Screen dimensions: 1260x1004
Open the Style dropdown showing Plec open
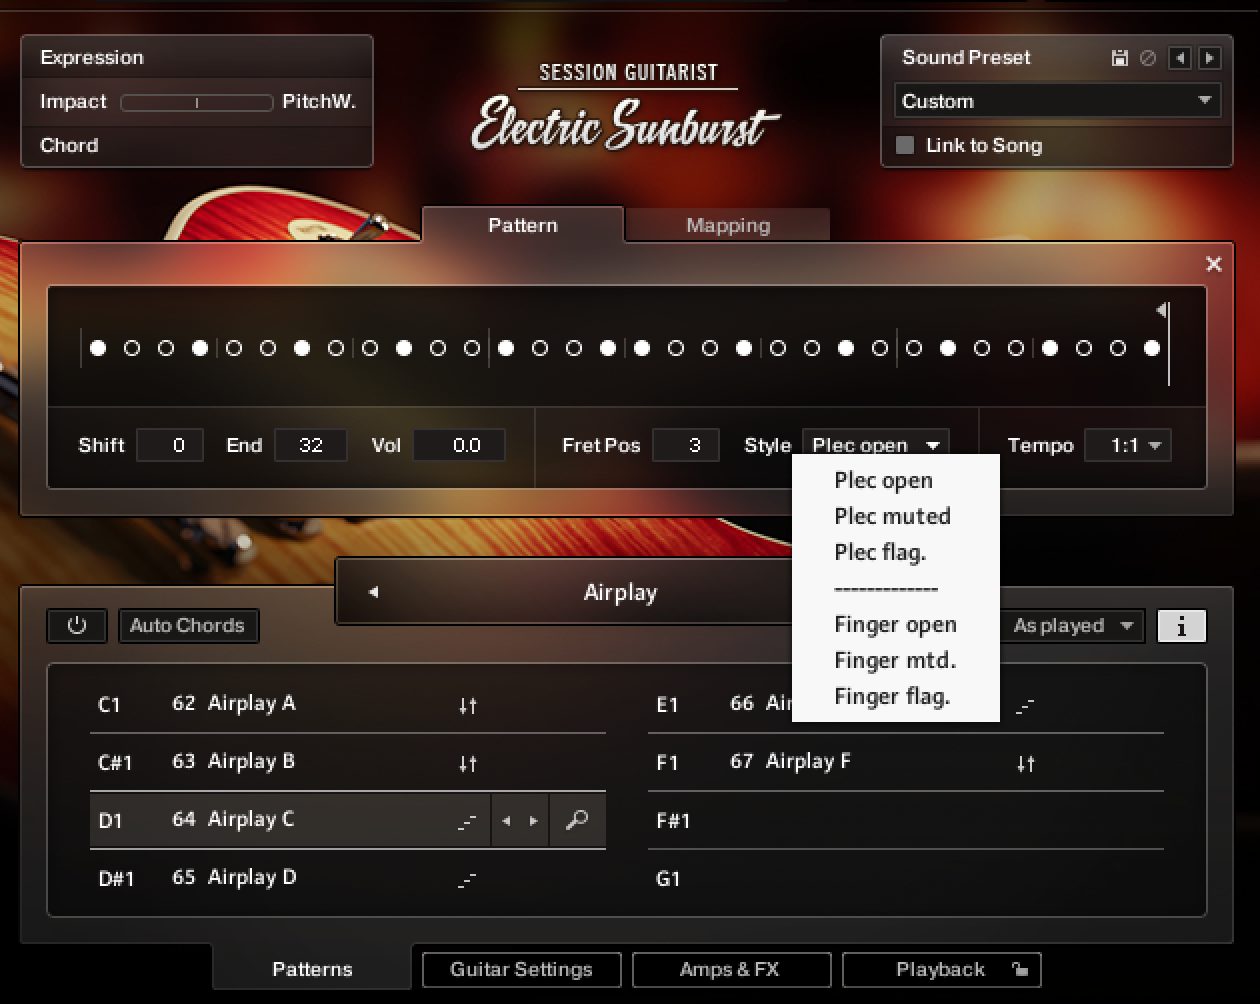tap(876, 445)
